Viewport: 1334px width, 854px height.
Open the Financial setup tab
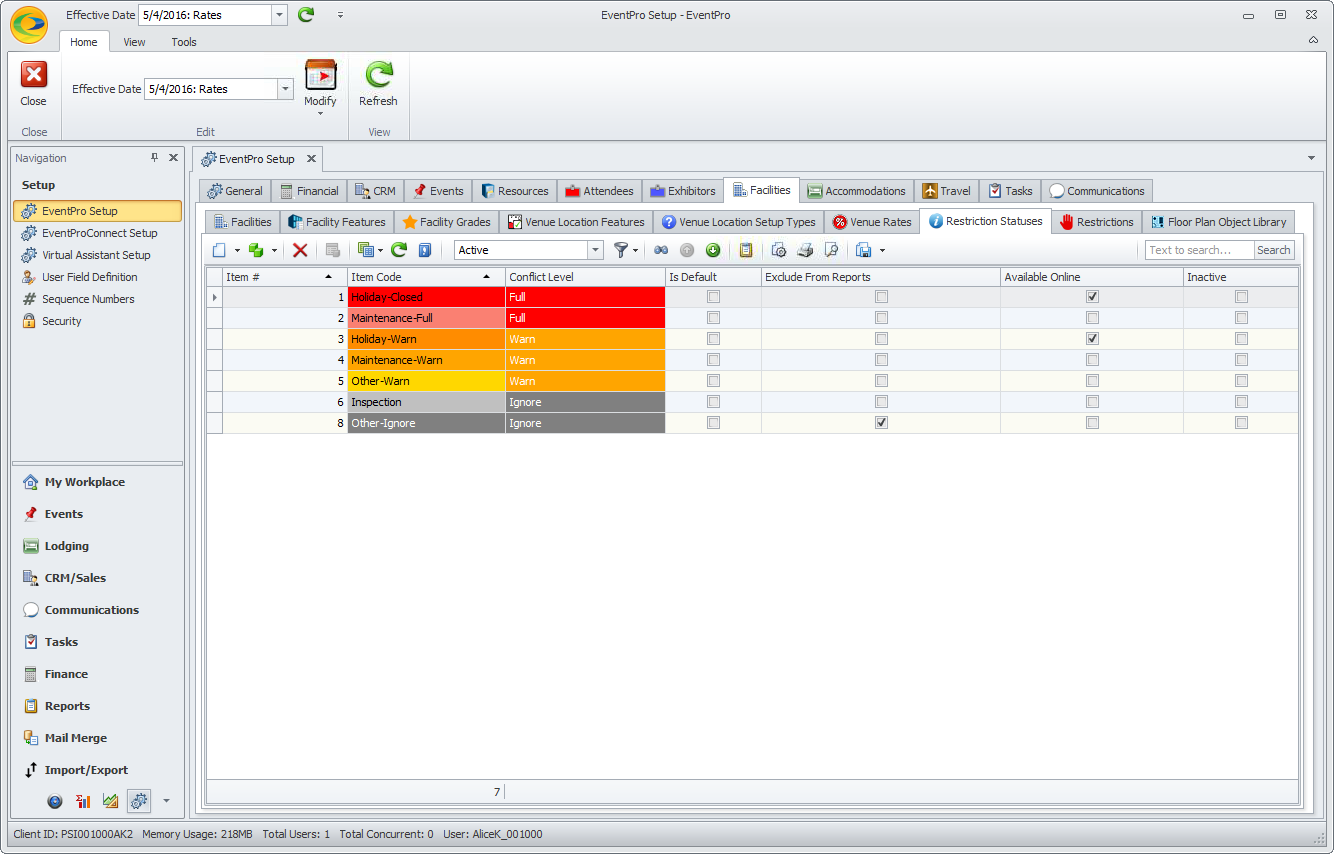tap(308, 191)
